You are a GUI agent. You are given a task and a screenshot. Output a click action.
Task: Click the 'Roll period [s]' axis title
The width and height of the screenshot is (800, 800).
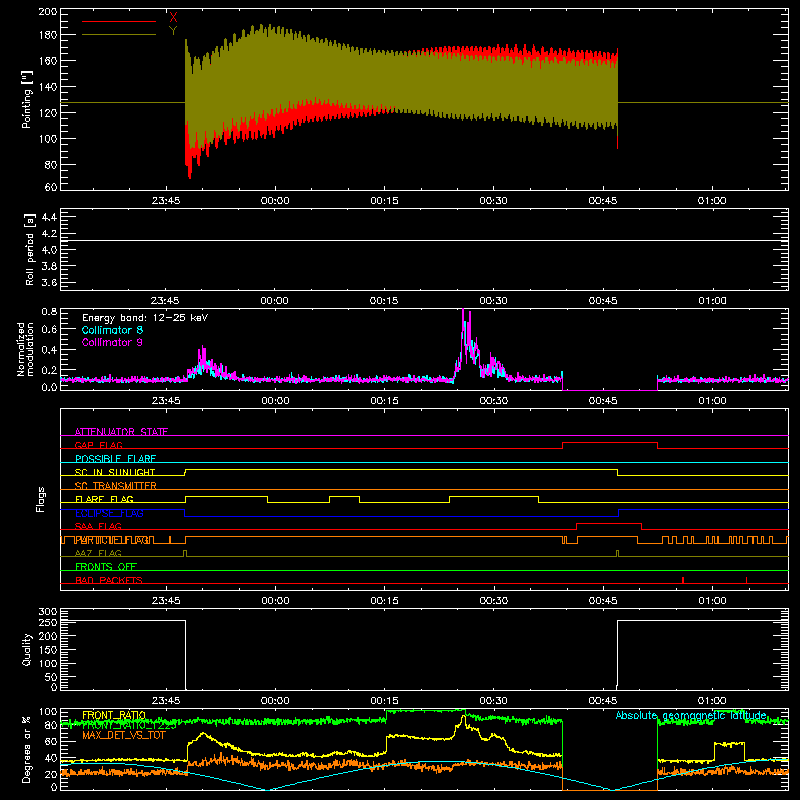(30, 249)
